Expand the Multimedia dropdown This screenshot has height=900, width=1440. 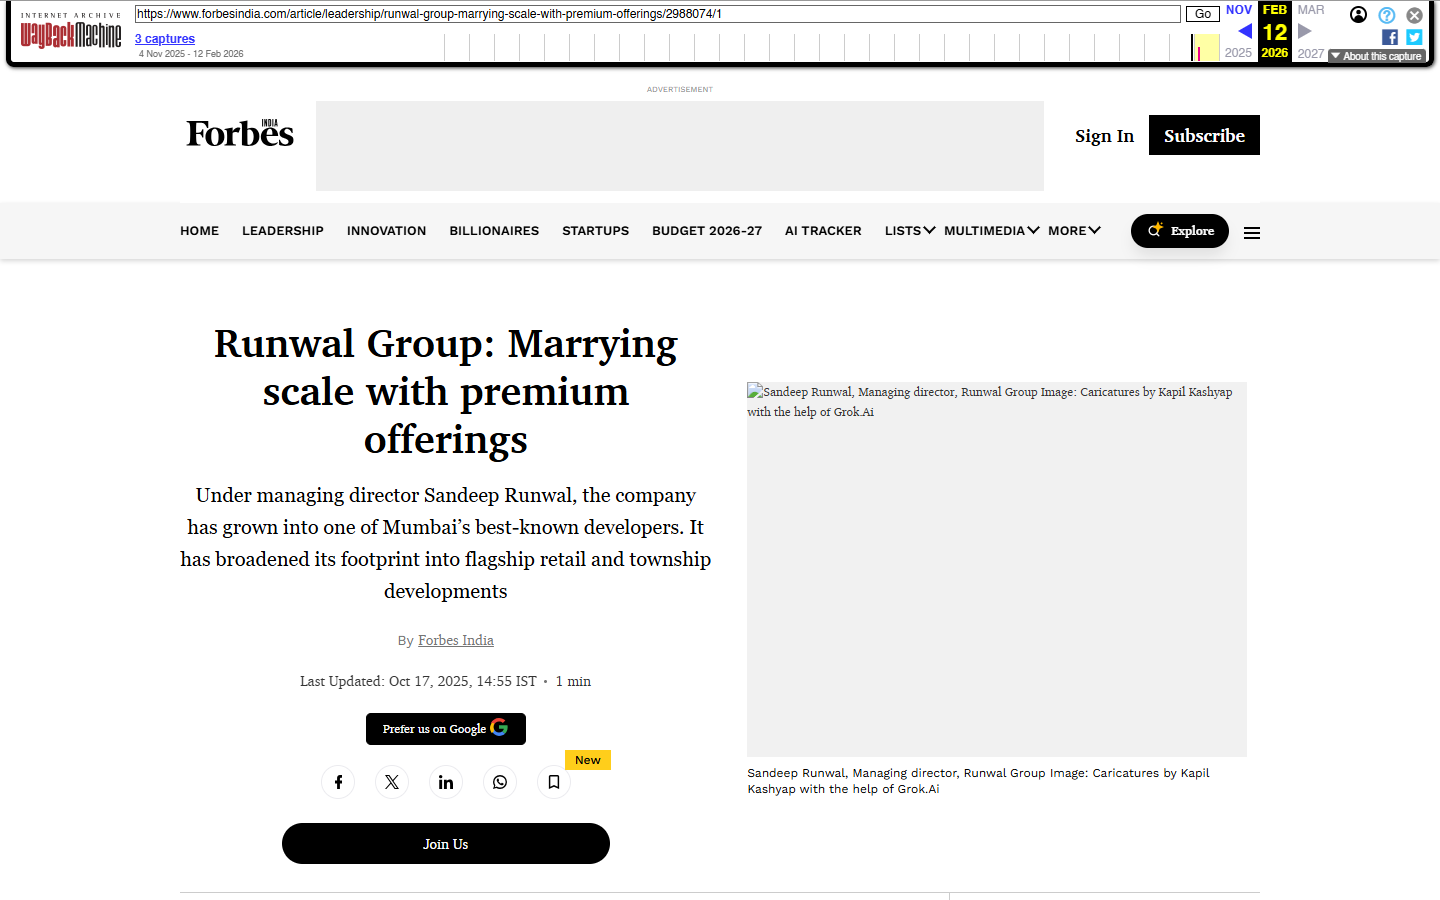[992, 231]
